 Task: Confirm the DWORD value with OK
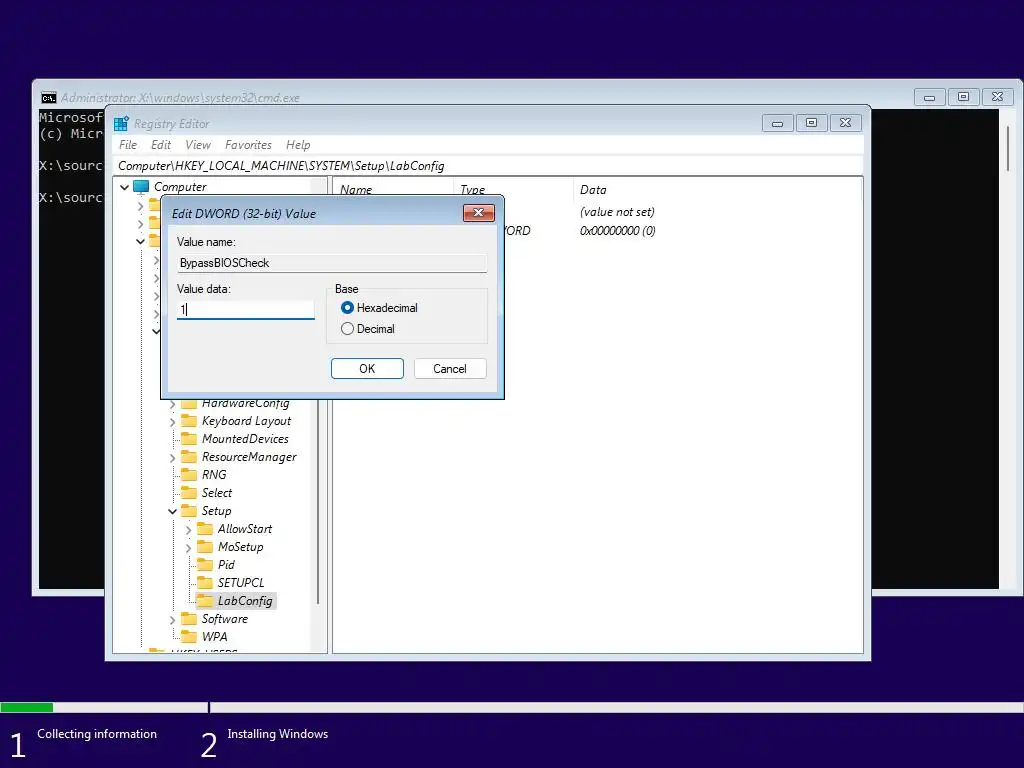coord(367,368)
